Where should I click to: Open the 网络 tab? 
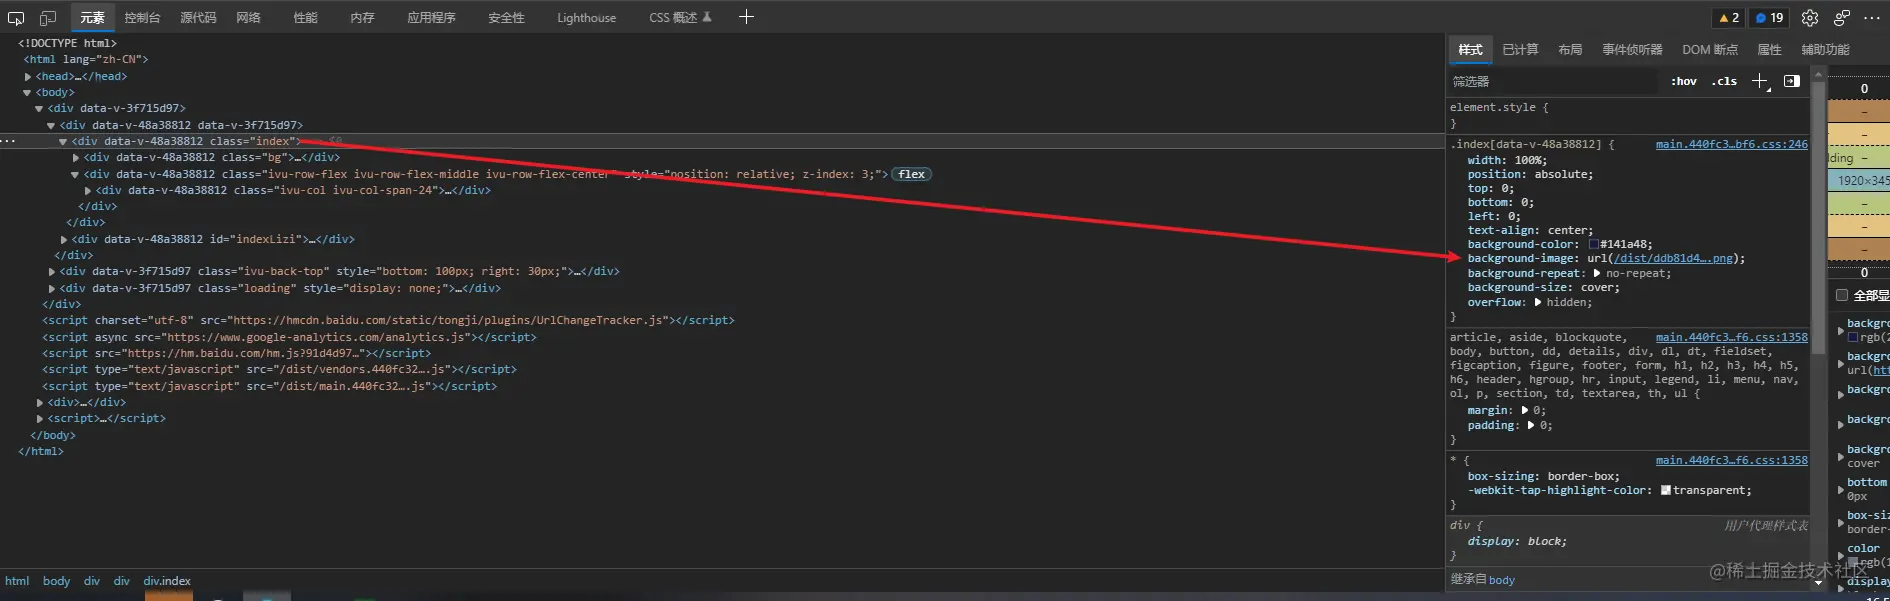pyautogui.click(x=248, y=18)
